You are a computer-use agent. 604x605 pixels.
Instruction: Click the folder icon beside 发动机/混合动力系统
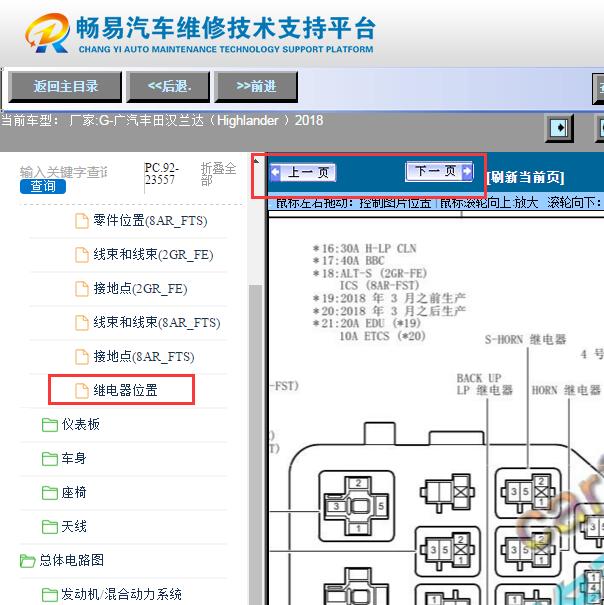pyautogui.click(x=50, y=595)
